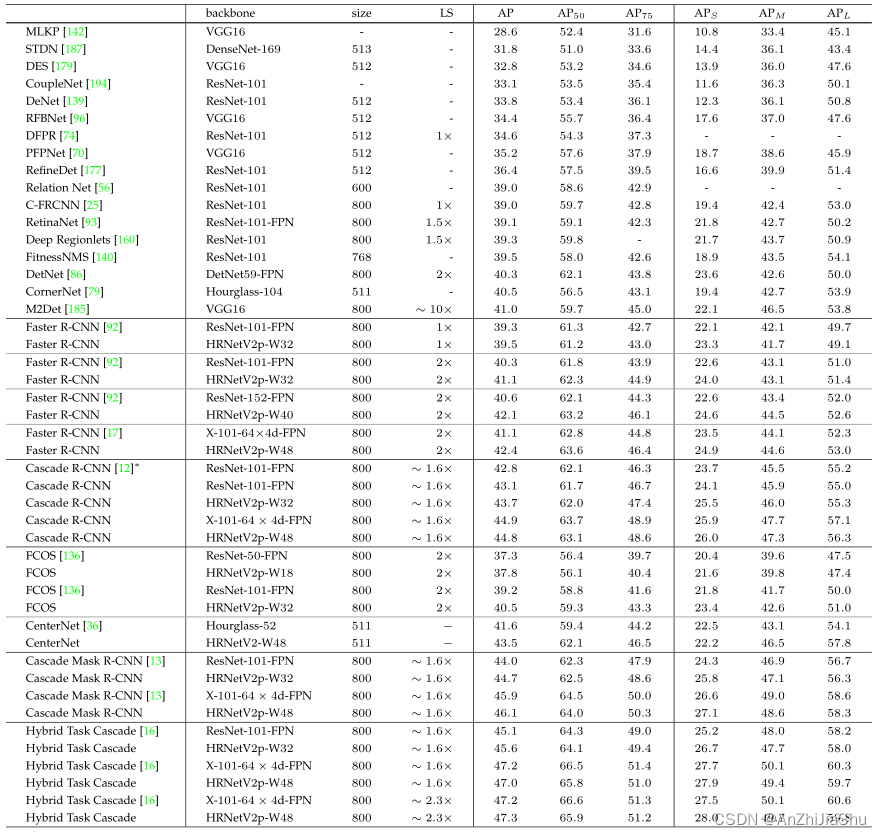Select AP '47.3' in last Hybrid Task Cascade row
The width and height of the screenshot is (881, 835).
506,818
